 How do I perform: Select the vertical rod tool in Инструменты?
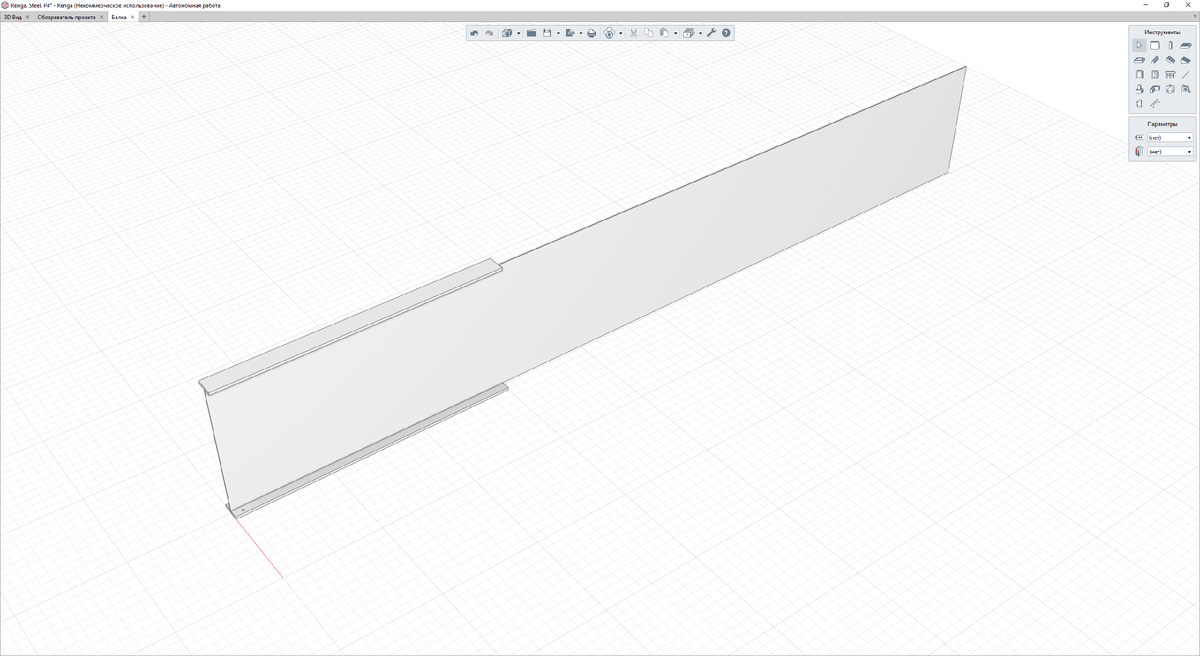[1170, 45]
